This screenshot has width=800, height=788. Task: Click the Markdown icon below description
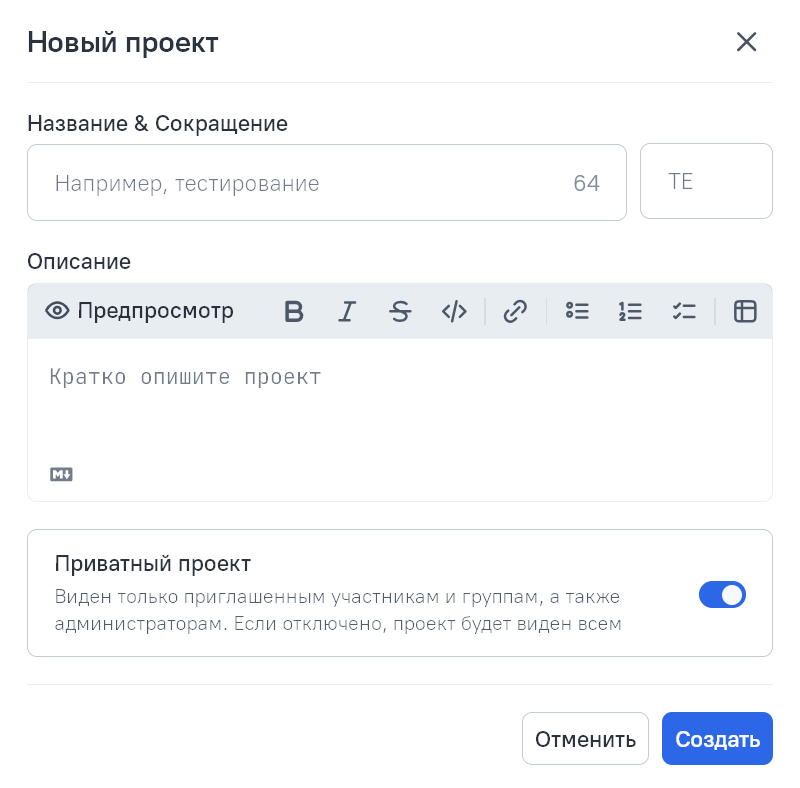pyautogui.click(x=62, y=474)
